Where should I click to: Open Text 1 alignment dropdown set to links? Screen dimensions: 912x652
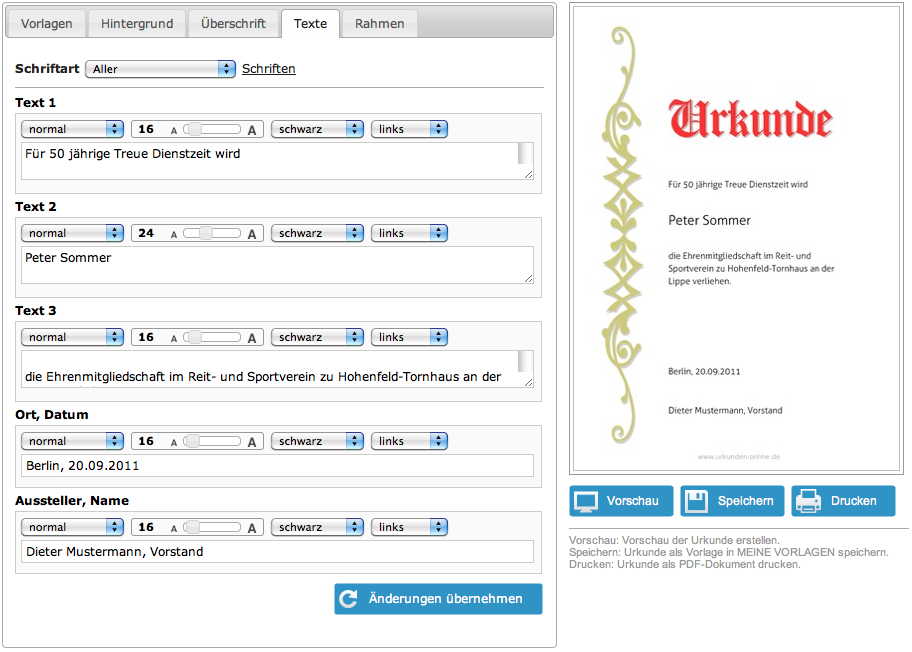pos(409,129)
